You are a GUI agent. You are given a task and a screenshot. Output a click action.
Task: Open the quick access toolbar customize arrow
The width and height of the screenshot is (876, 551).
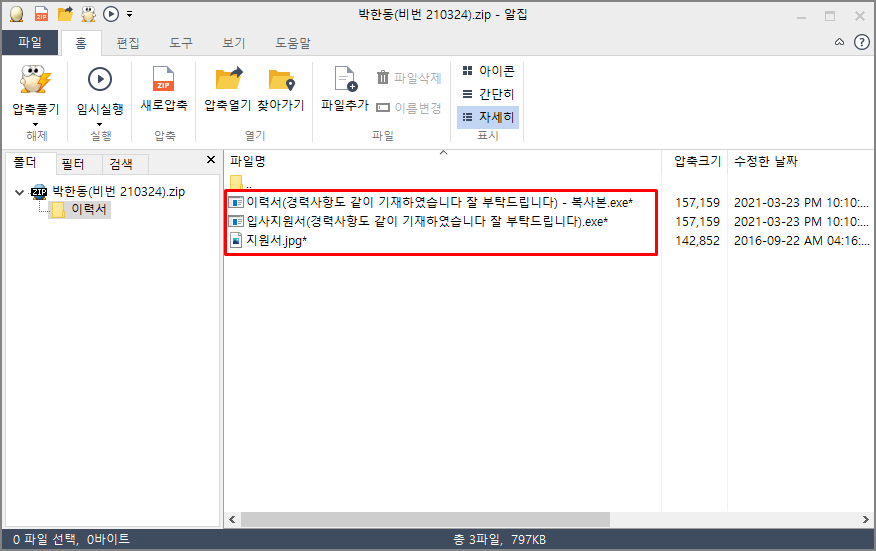(130, 14)
